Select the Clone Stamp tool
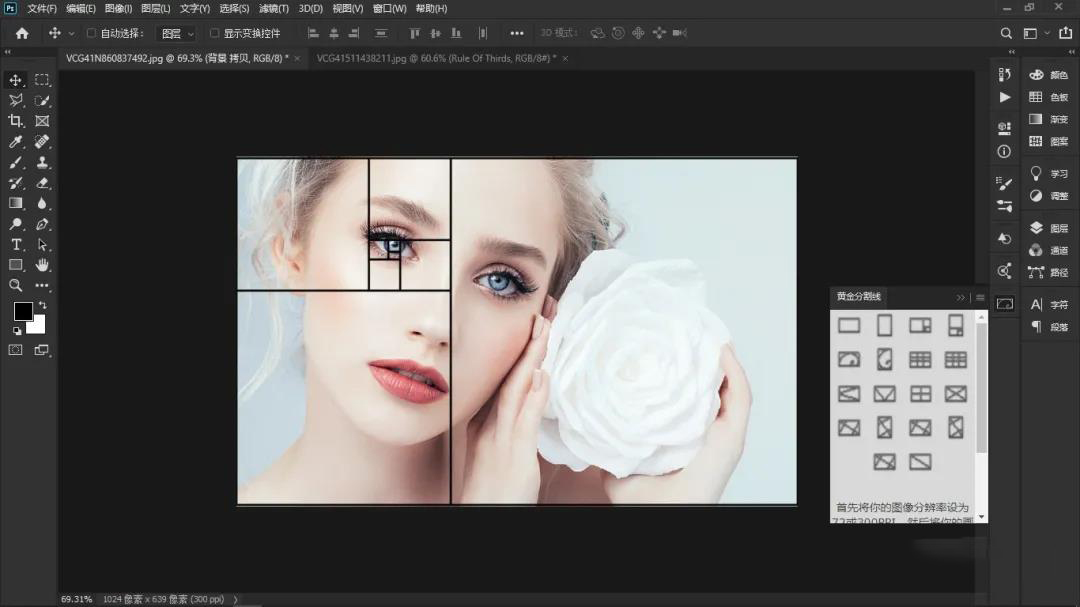1080x607 pixels. pyautogui.click(x=42, y=163)
